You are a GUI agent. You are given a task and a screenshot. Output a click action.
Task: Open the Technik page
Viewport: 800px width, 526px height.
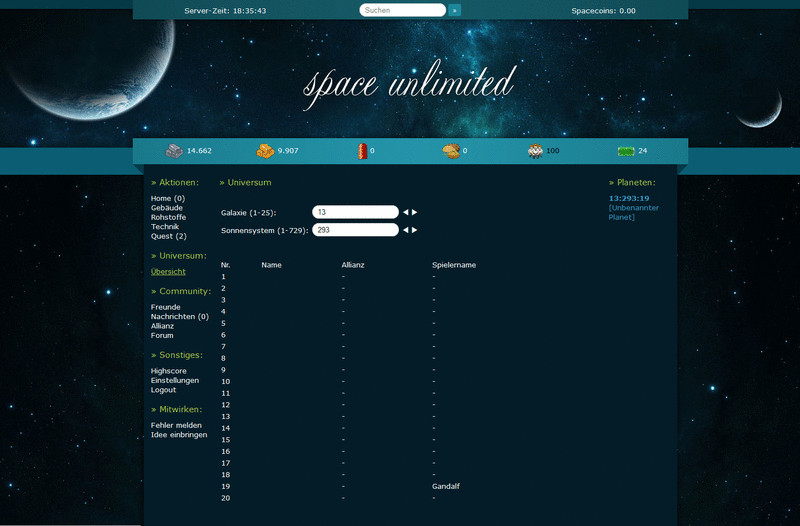165,227
